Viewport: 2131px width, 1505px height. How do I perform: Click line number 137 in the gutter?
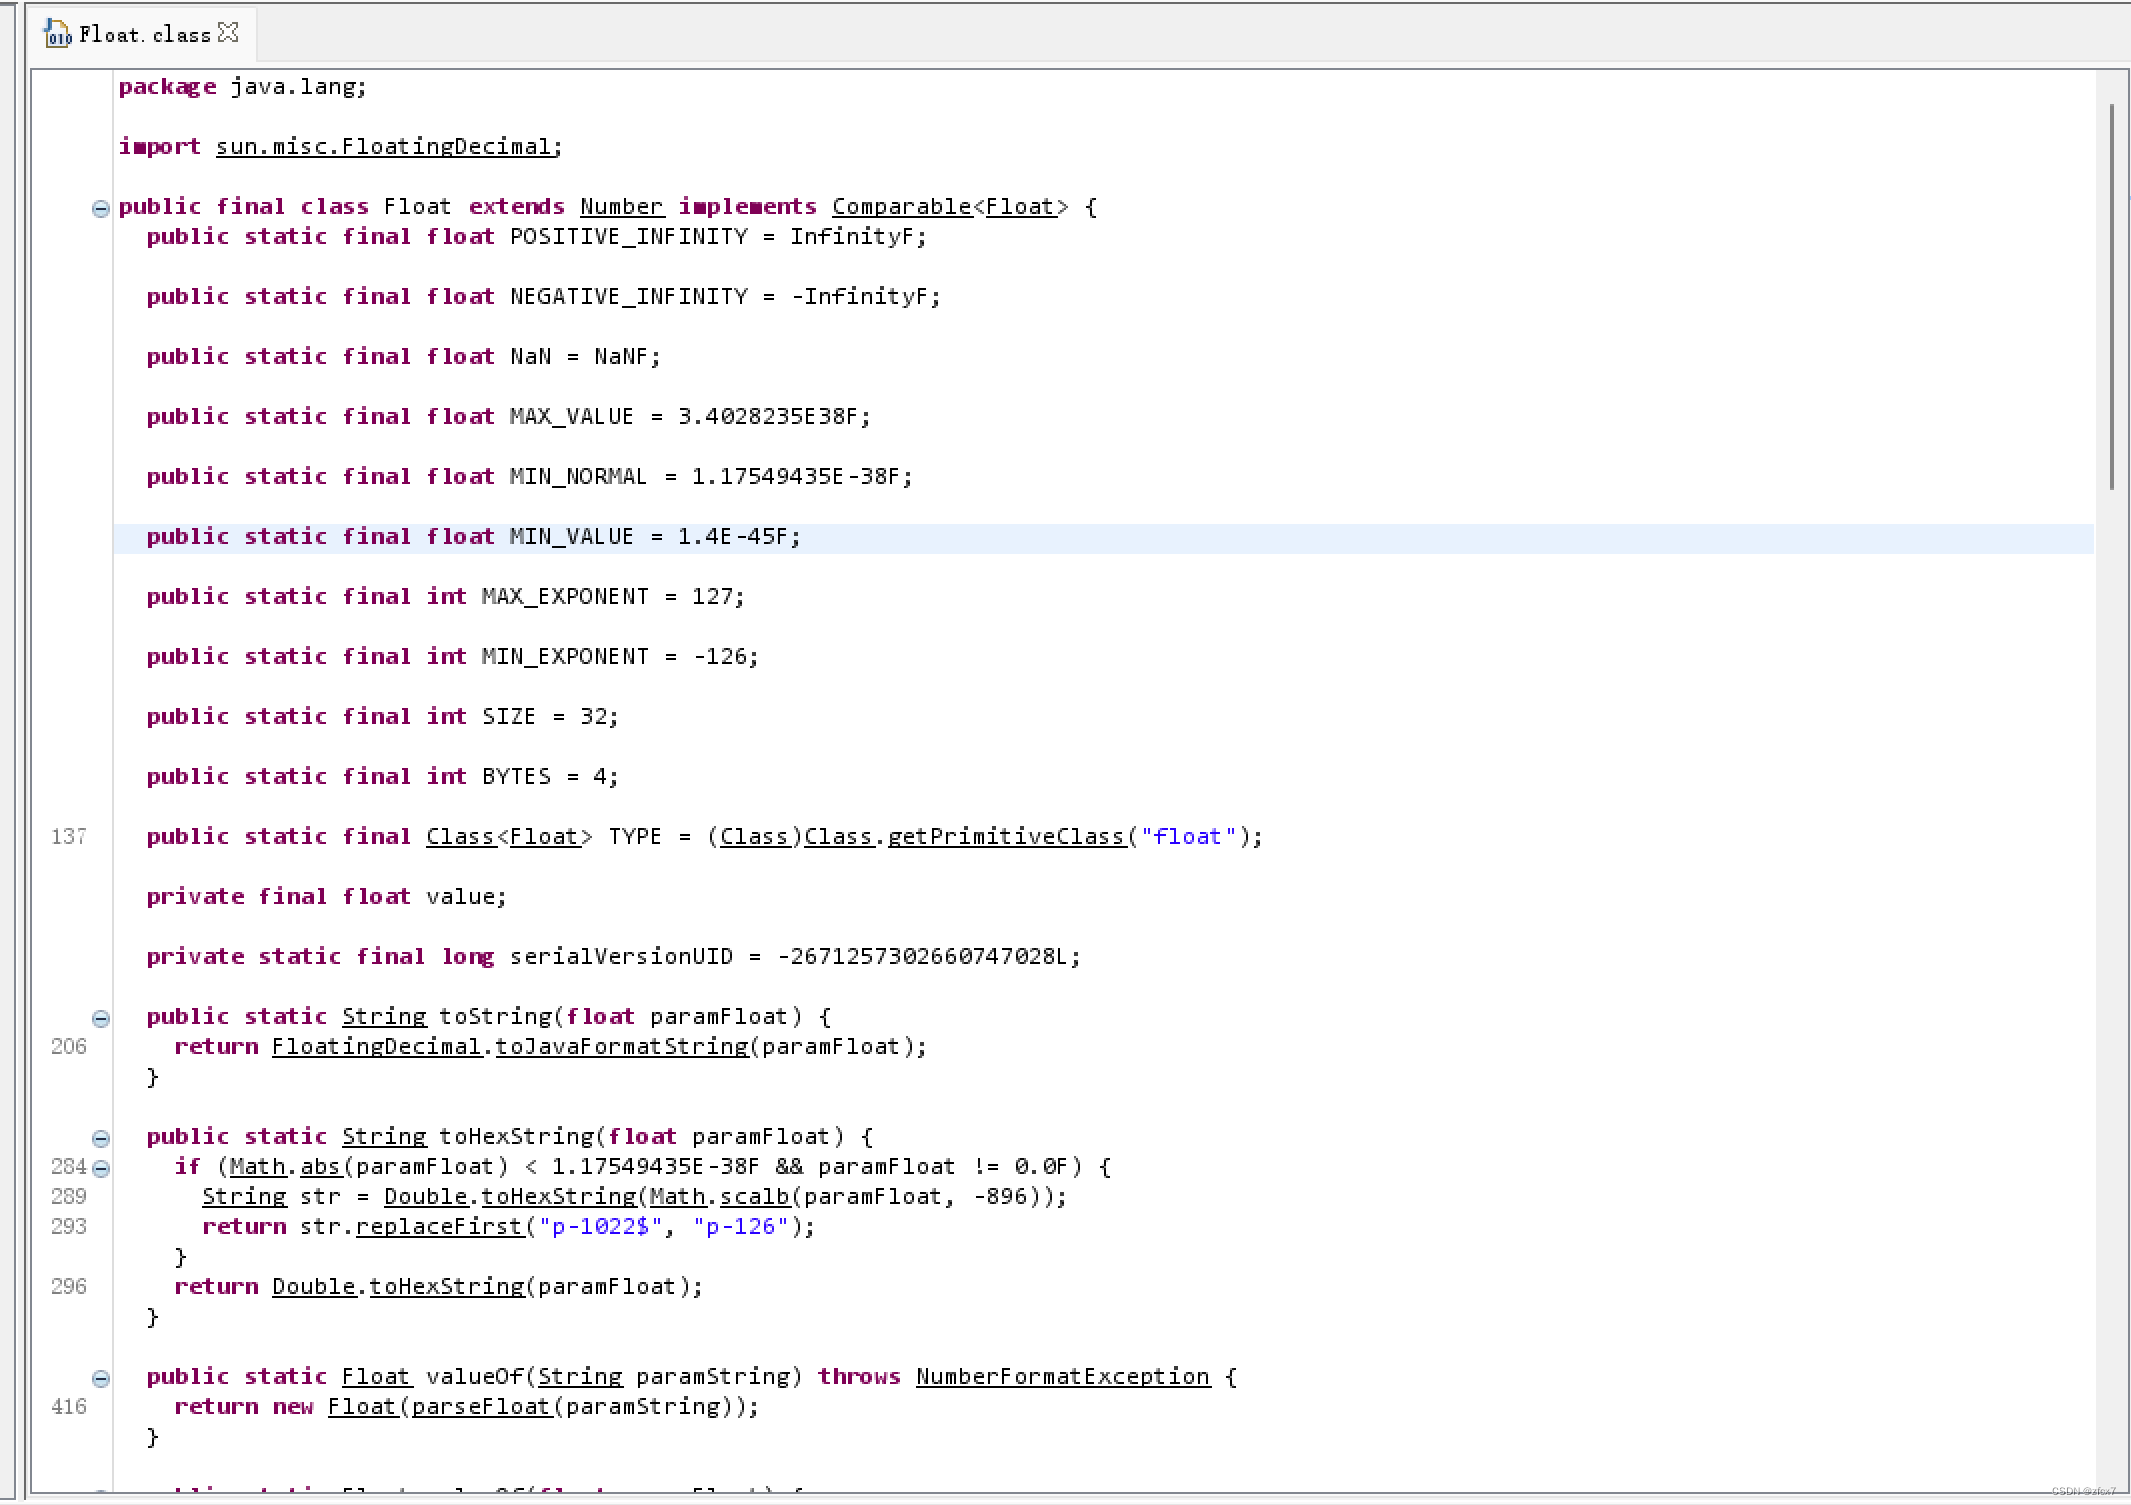[68, 837]
